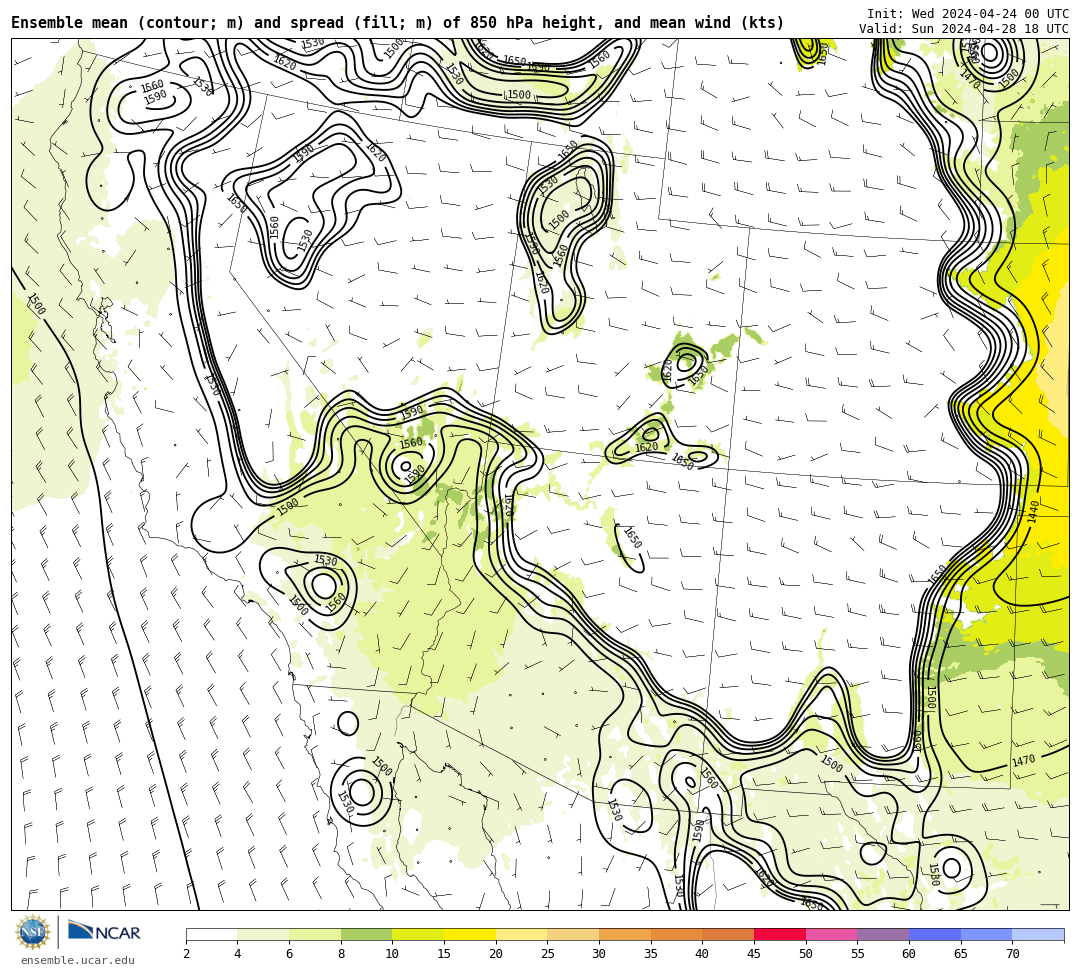Click the light green 6–8 colorbar segment
The image size is (1080, 973).
(315, 934)
